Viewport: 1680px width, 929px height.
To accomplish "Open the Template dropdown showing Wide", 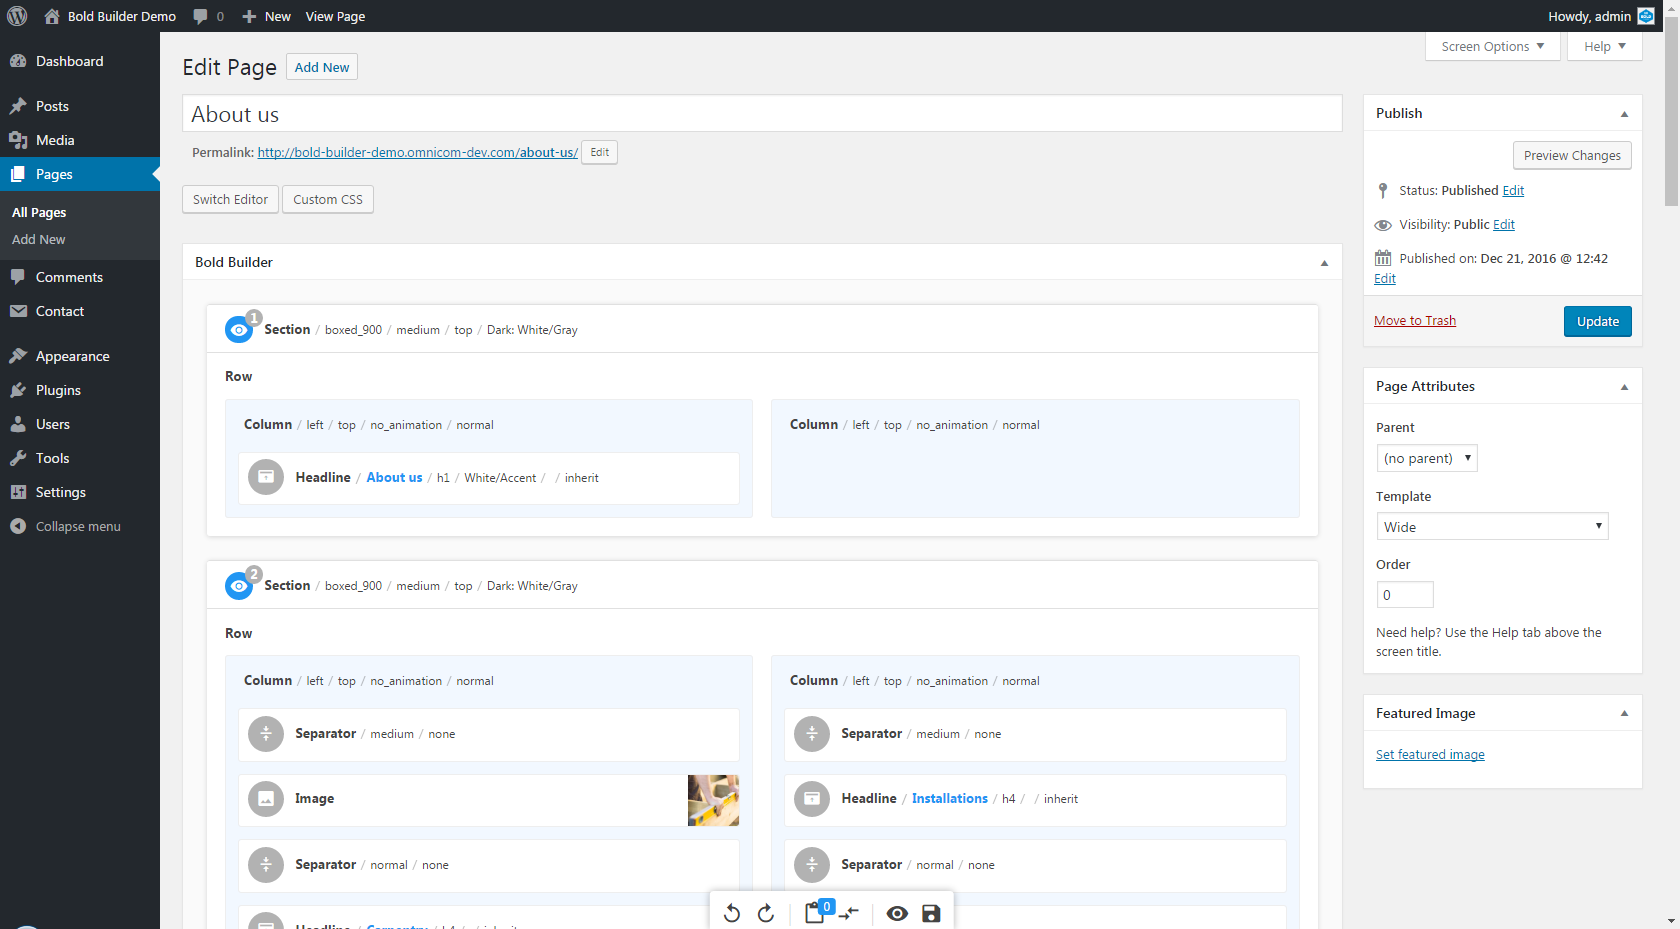I will (x=1492, y=527).
